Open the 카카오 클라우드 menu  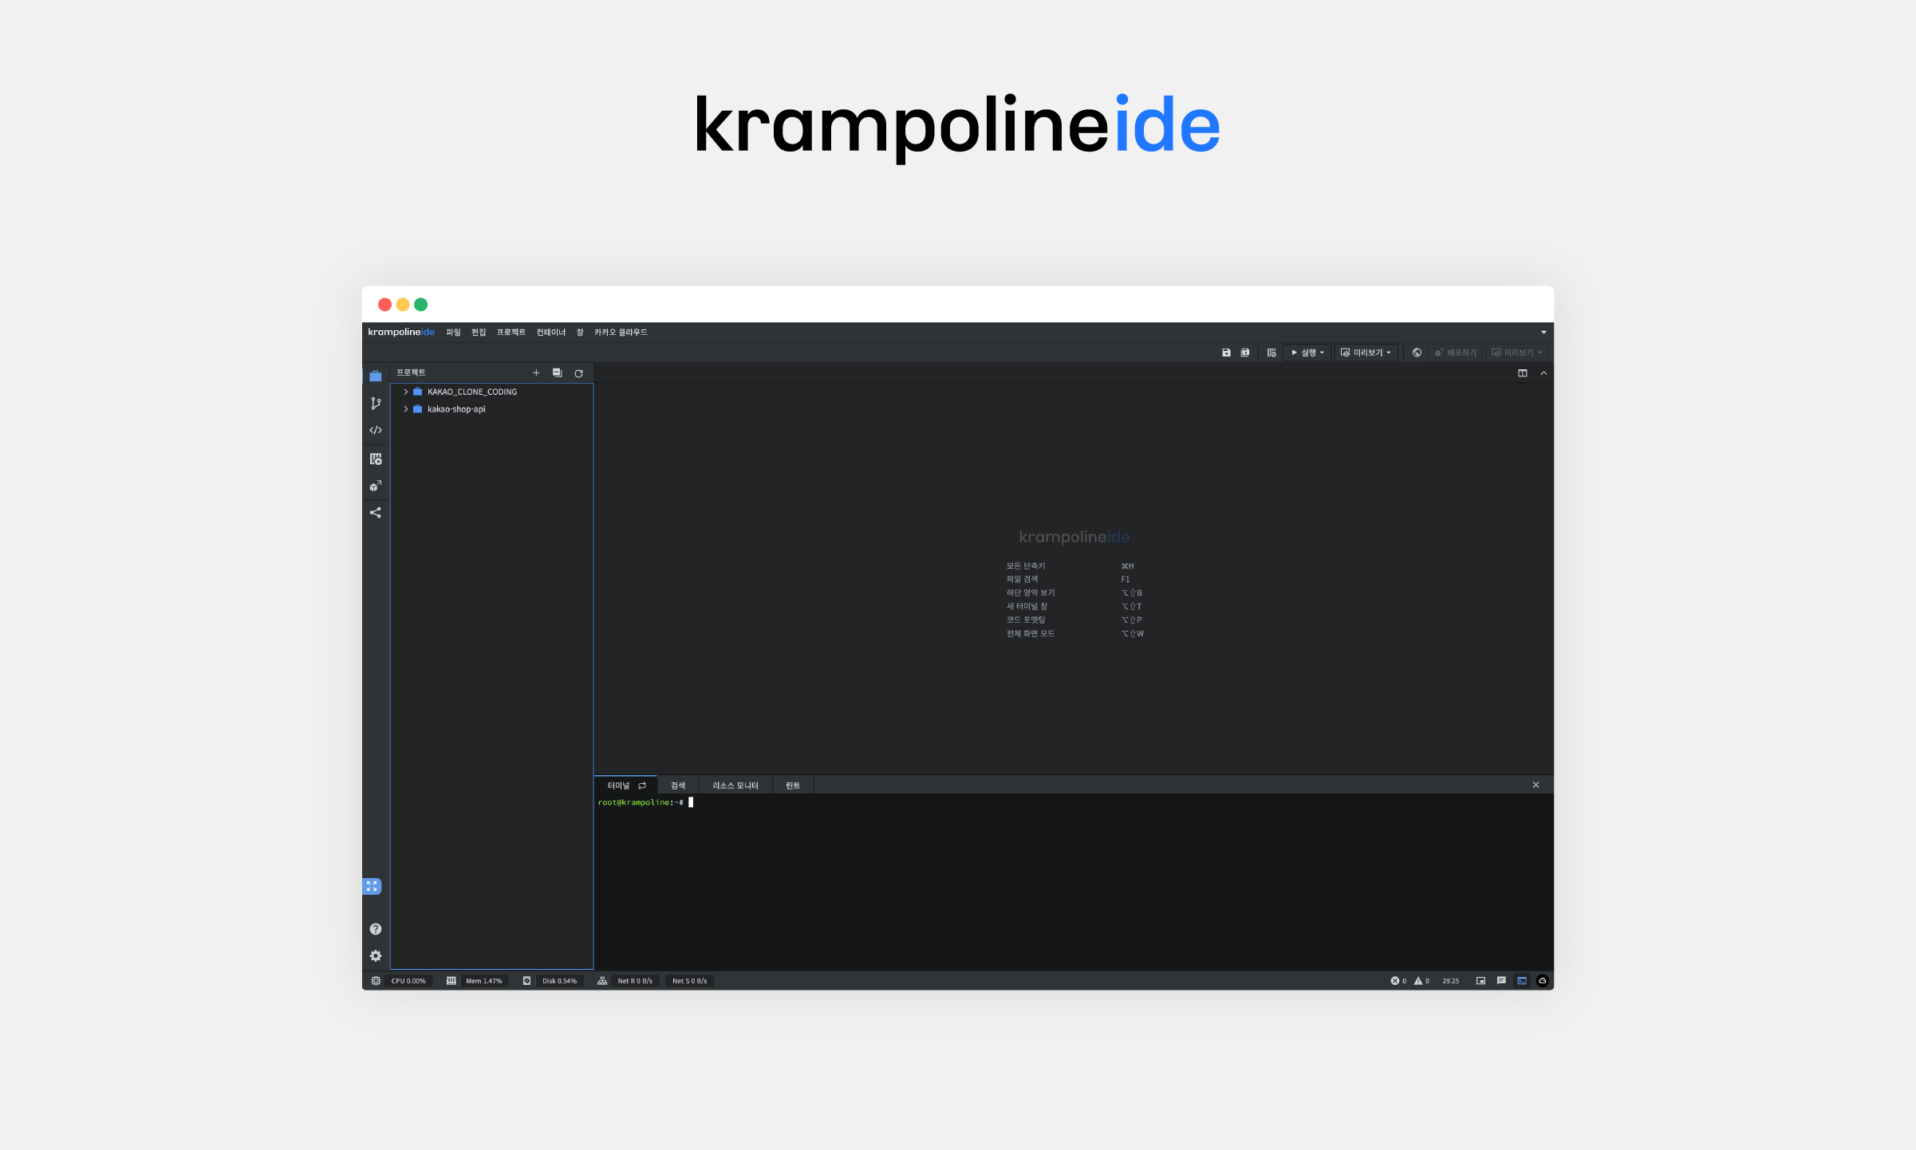click(x=620, y=332)
